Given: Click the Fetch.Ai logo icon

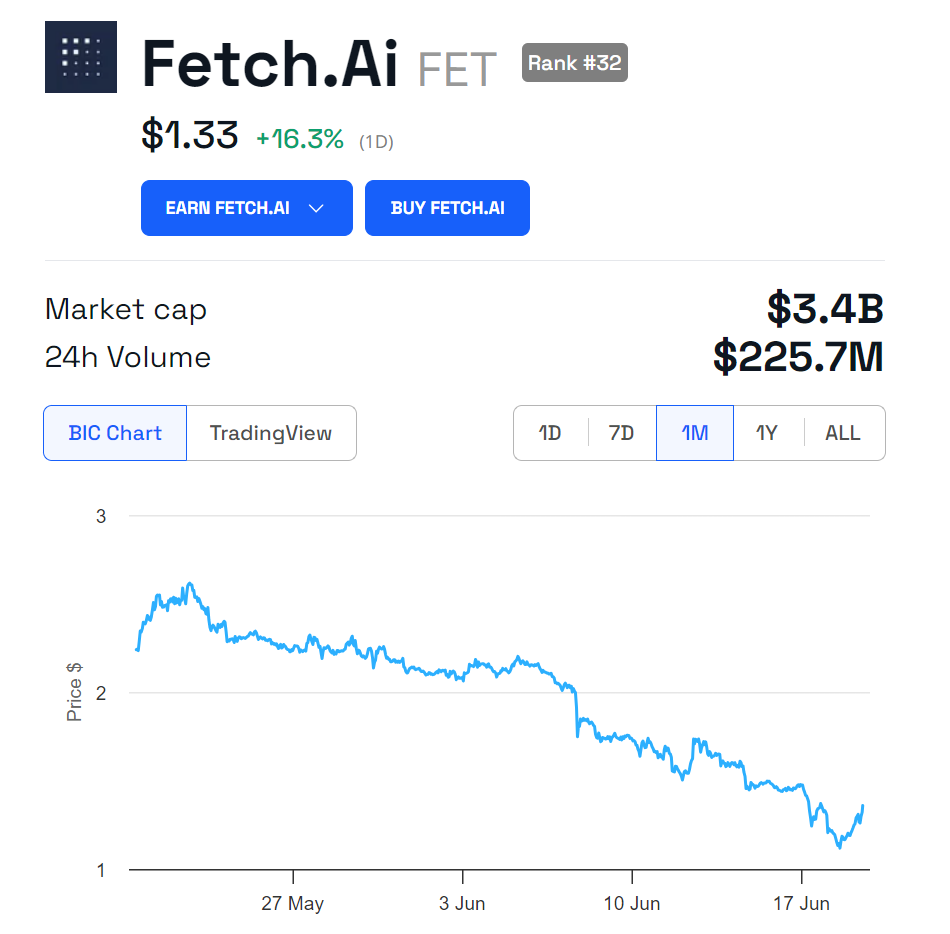Looking at the screenshot, I should pyautogui.click(x=81, y=57).
